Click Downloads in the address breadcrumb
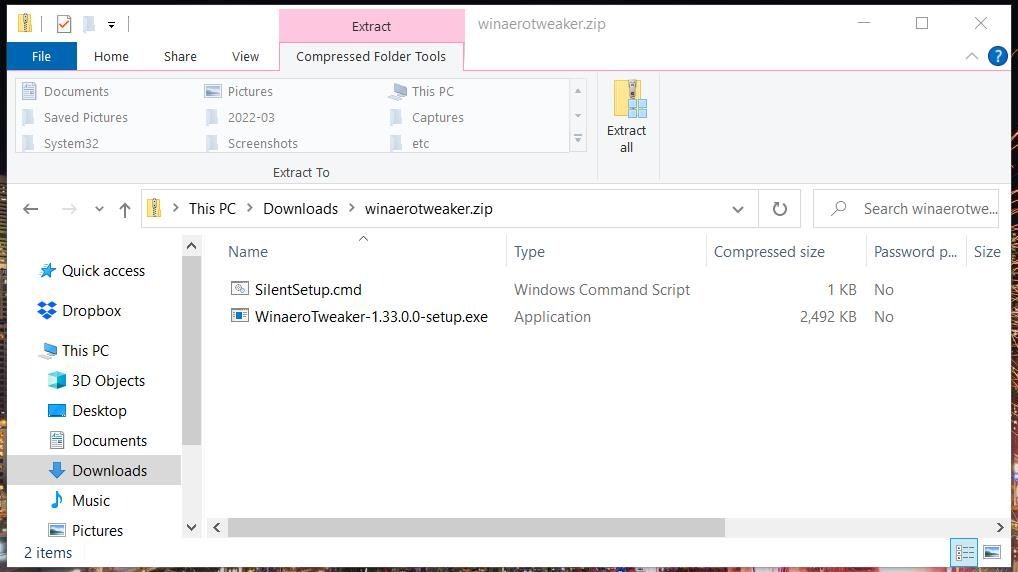This screenshot has height=572, width=1018. pos(301,208)
